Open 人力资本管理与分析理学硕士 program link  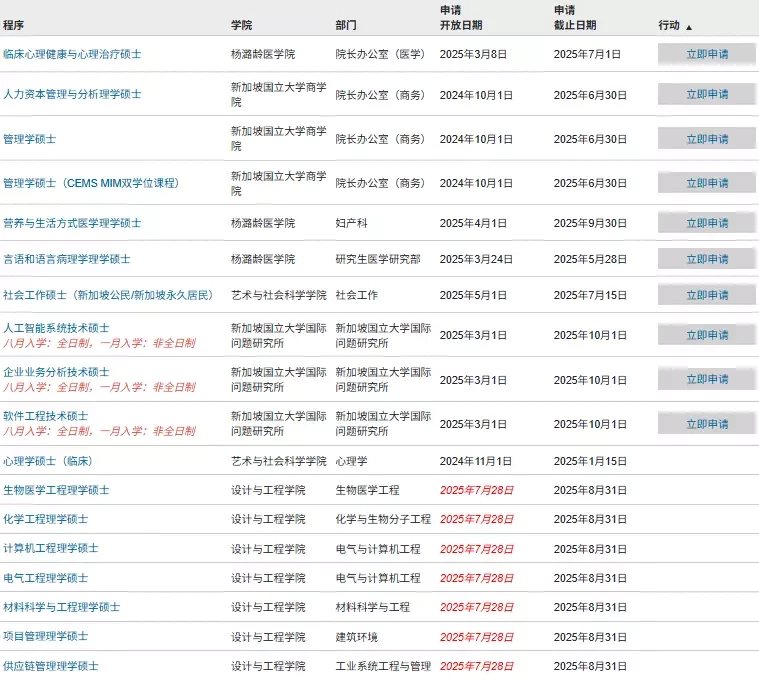[x=72, y=94]
